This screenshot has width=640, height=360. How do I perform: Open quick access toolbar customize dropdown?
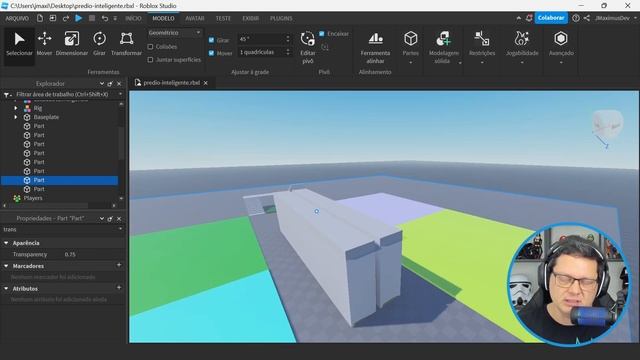115,18
